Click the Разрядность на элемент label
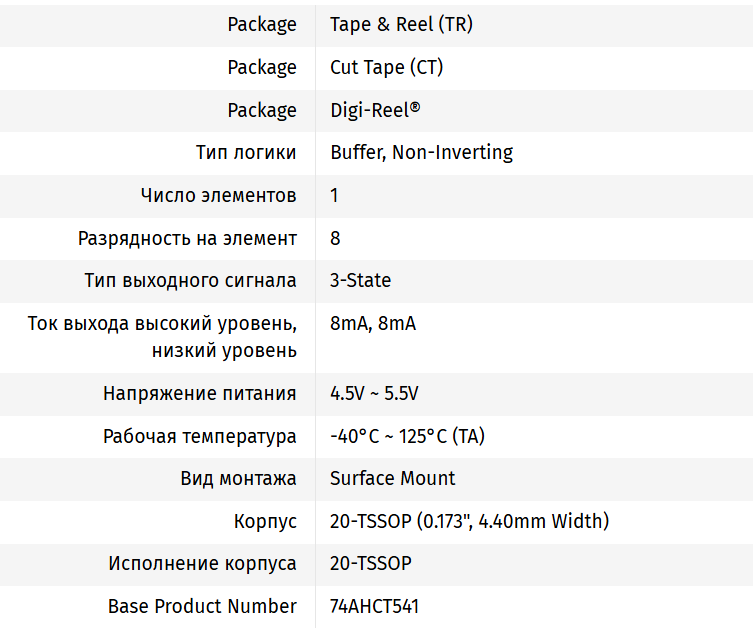 click(x=188, y=238)
